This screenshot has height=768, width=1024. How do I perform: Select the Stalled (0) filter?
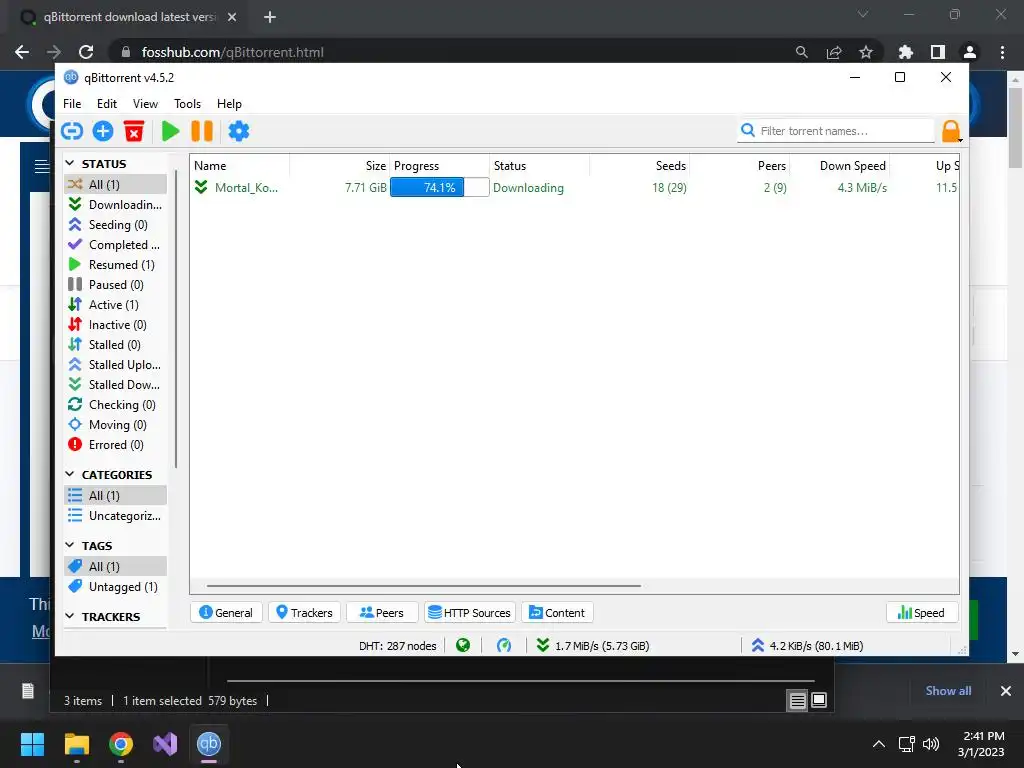point(116,345)
